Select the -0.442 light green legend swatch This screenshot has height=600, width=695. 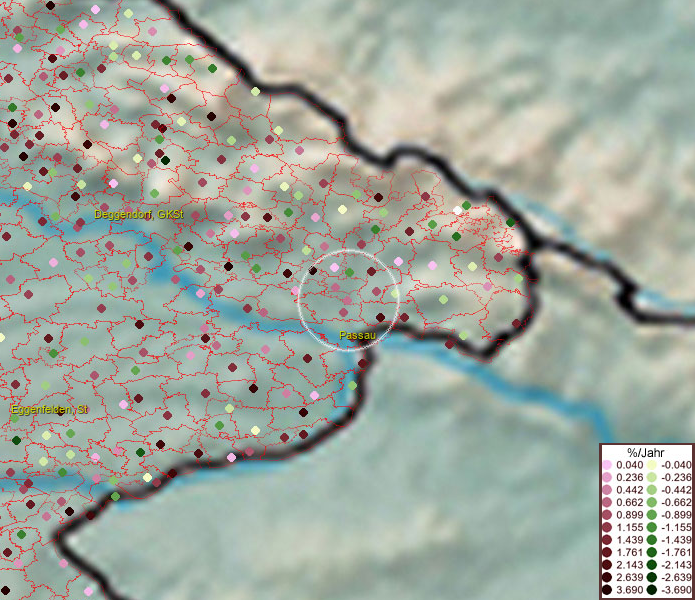click(x=652, y=490)
